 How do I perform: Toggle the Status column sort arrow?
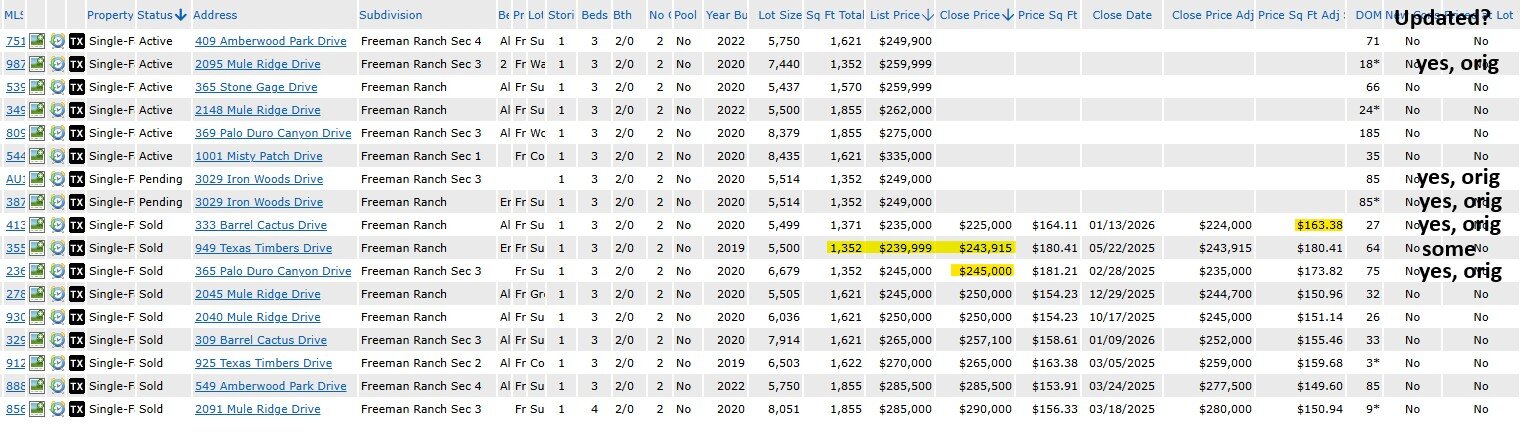click(x=180, y=15)
